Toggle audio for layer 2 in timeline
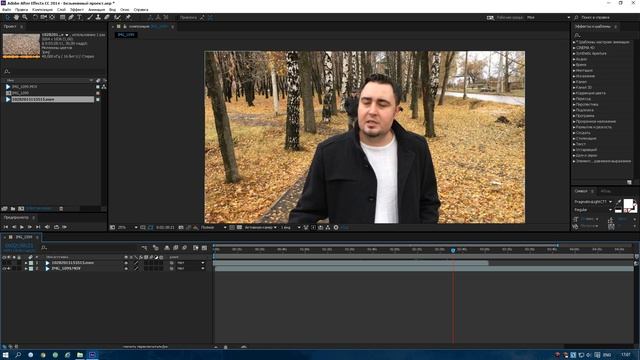This screenshot has height=360, width=640. tap(9, 269)
